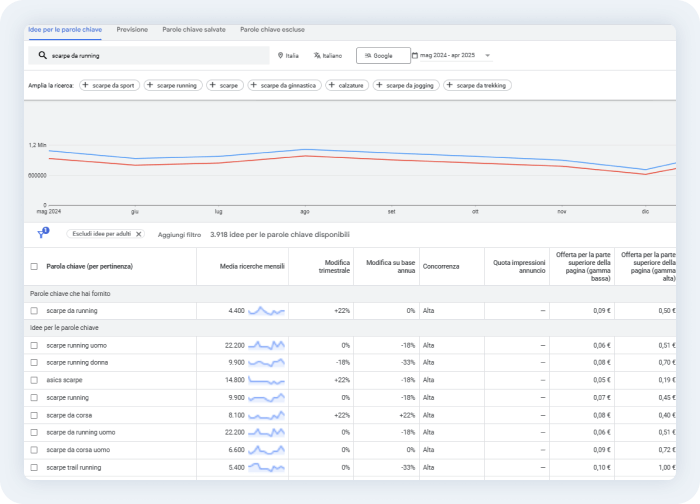Open the filter funnel icon

coord(42,234)
